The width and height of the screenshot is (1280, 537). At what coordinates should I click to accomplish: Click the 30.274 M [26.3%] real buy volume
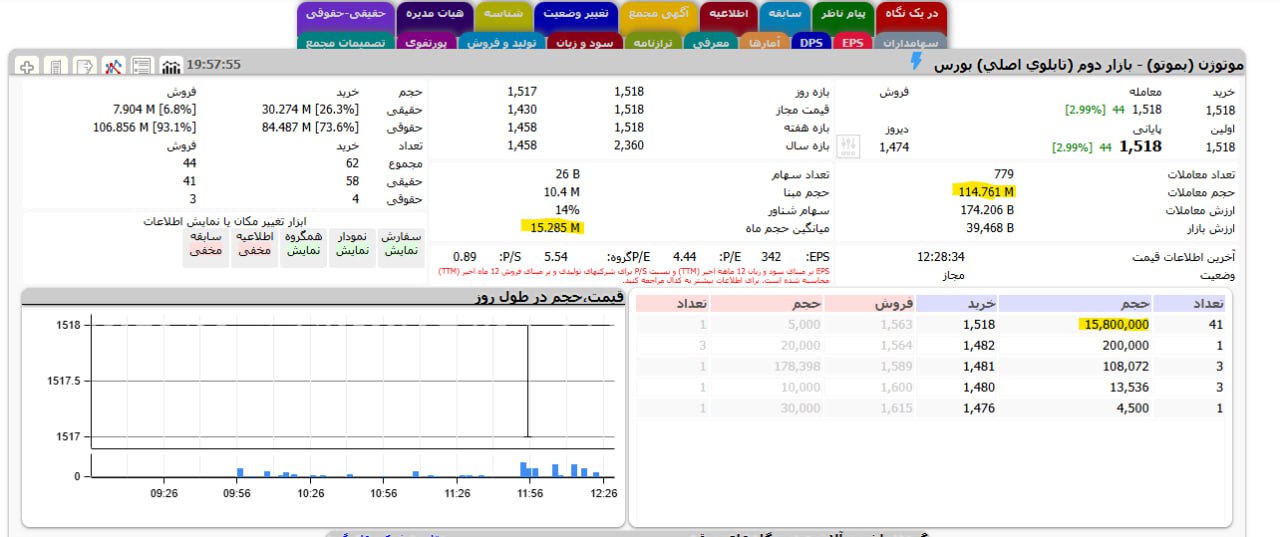pyautogui.click(x=310, y=109)
